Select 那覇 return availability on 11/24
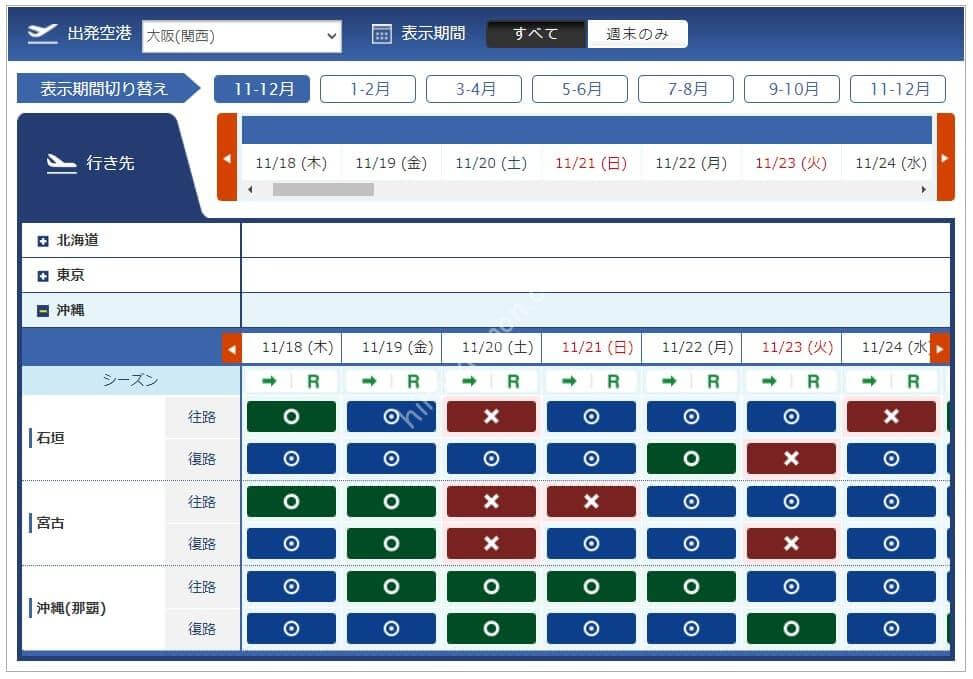973x679 pixels. coord(891,629)
